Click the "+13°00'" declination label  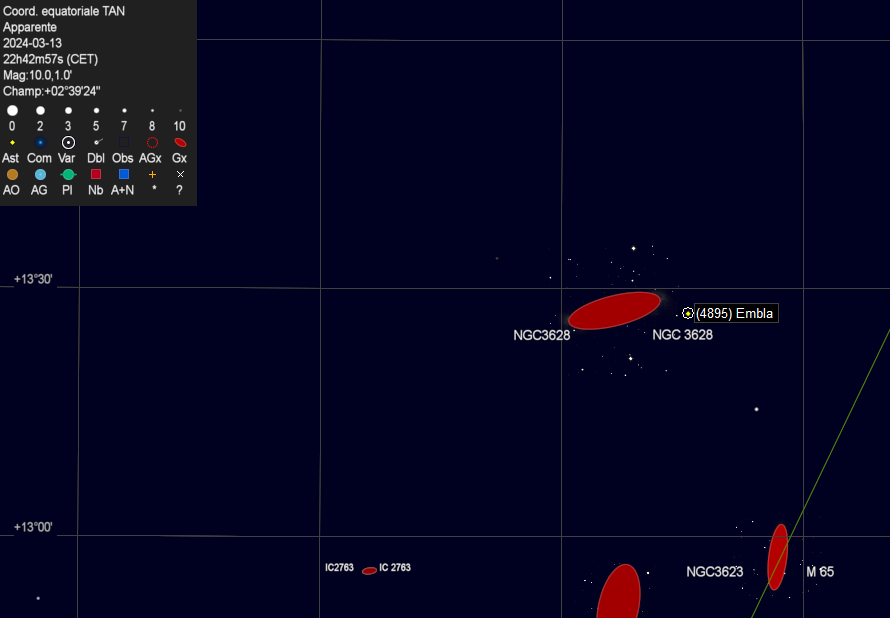(x=33, y=527)
